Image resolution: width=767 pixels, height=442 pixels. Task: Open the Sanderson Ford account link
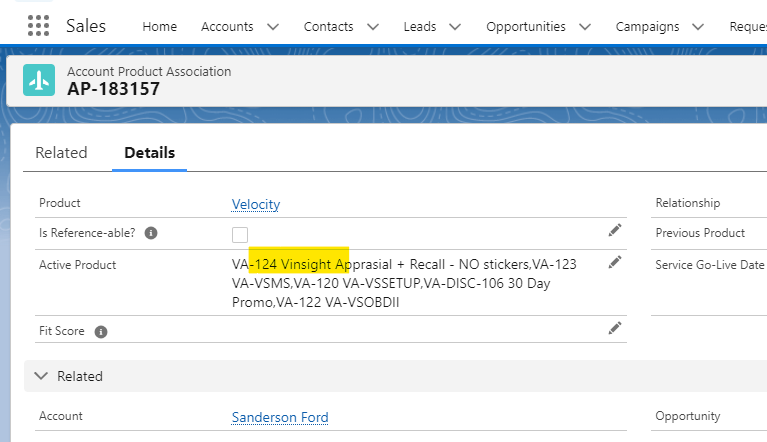(280, 417)
